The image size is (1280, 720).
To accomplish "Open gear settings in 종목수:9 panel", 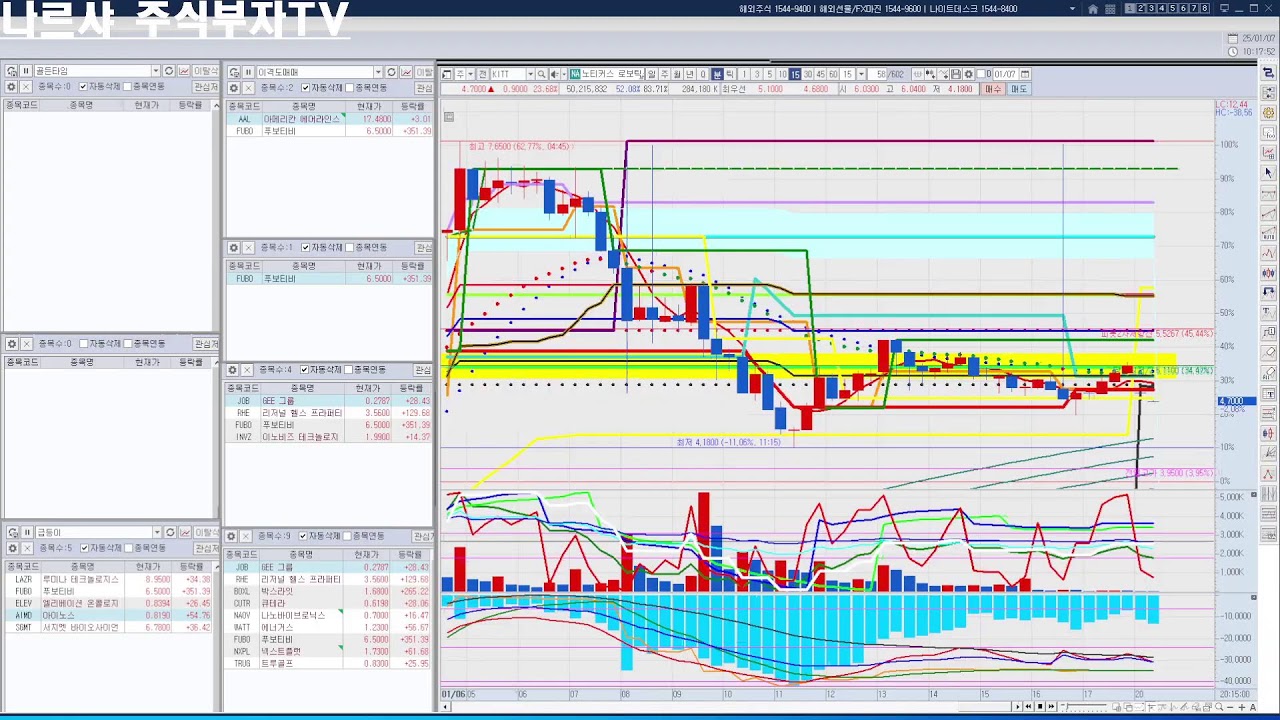I will pyautogui.click(x=233, y=536).
